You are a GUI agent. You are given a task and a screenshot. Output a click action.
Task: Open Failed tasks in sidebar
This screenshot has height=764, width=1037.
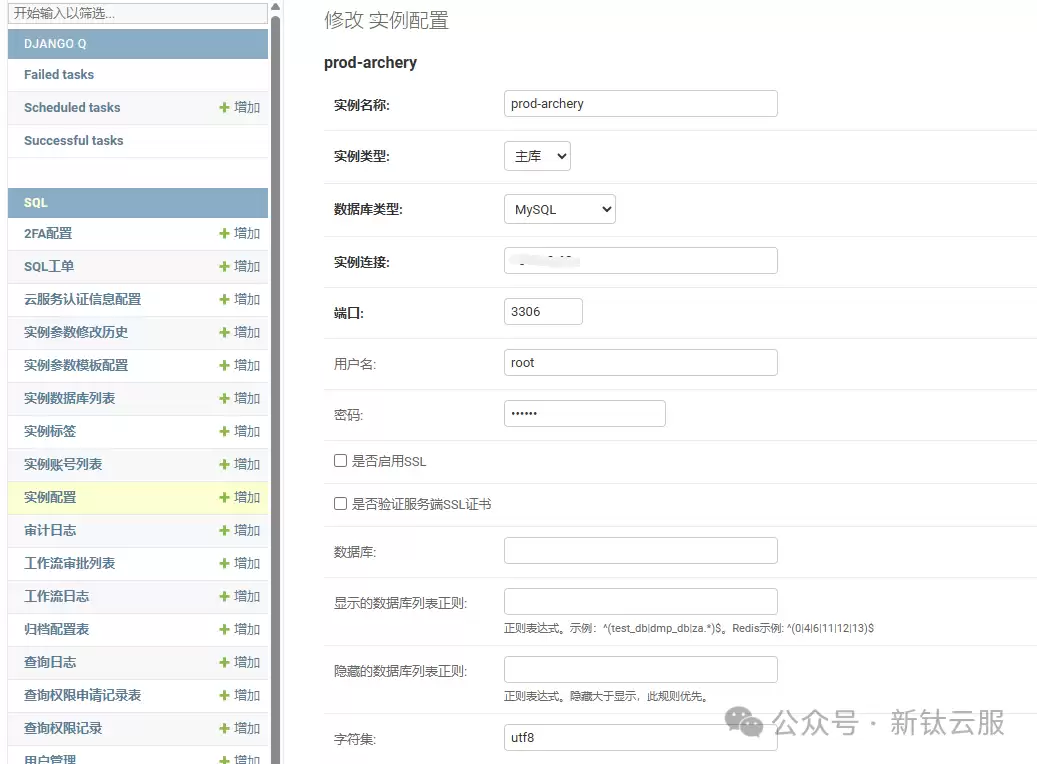click(x=59, y=75)
